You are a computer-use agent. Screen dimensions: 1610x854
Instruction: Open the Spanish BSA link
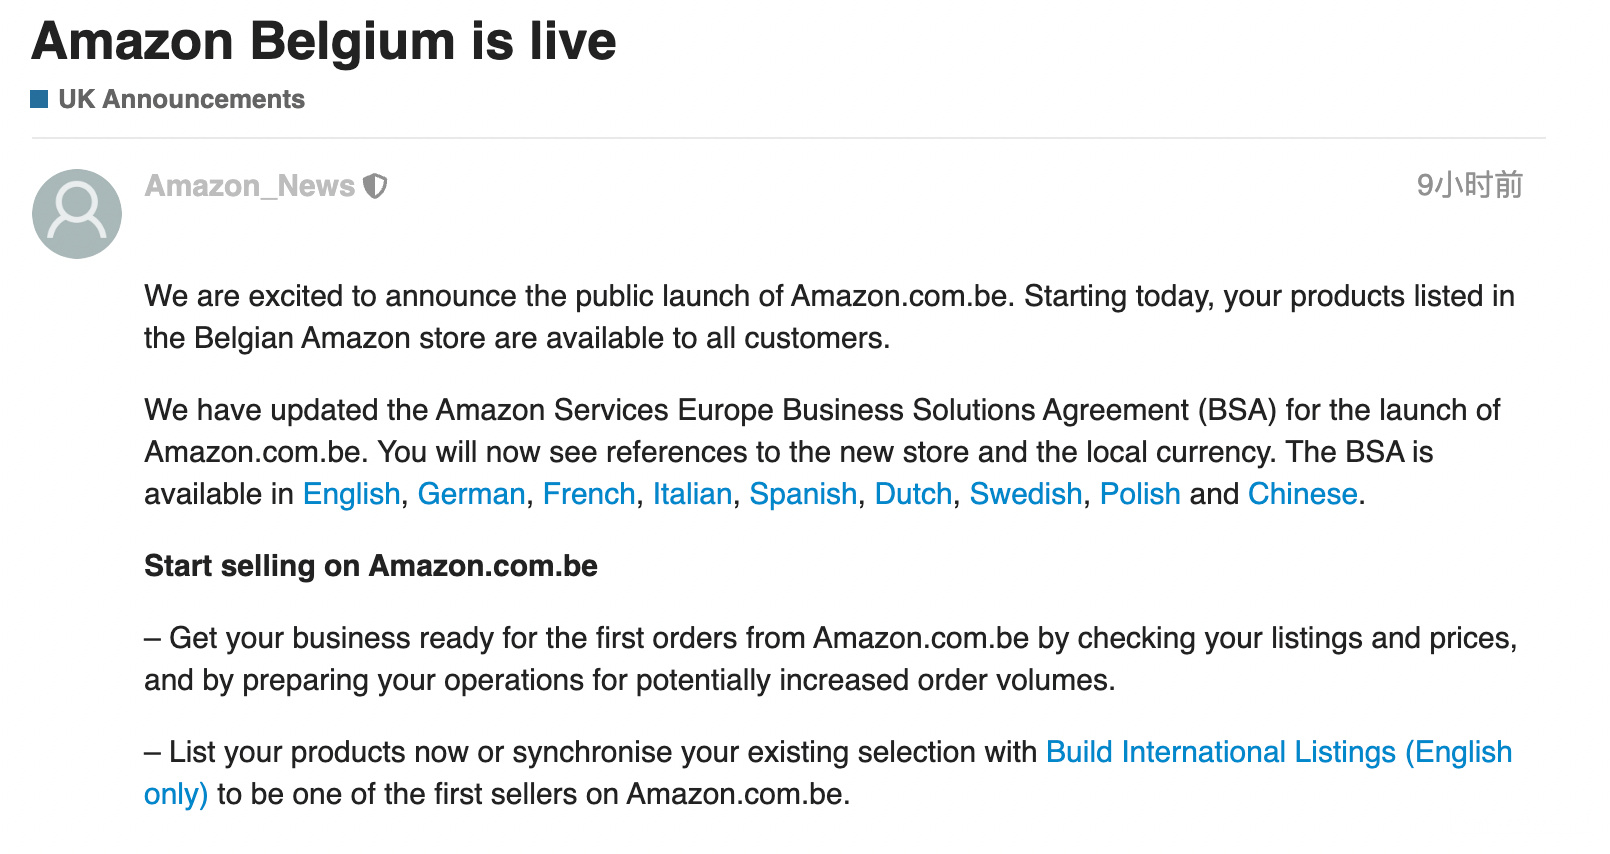pos(803,494)
